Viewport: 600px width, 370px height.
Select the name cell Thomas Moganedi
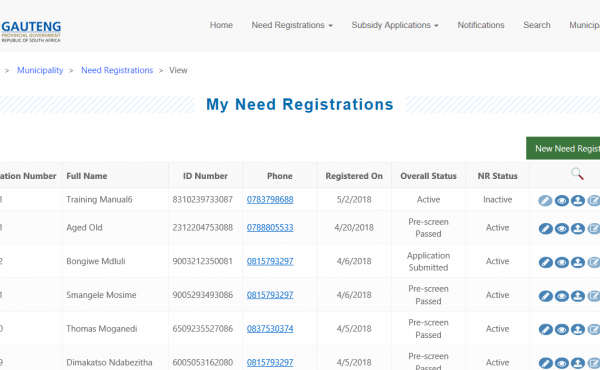pyautogui.click(x=101, y=329)
